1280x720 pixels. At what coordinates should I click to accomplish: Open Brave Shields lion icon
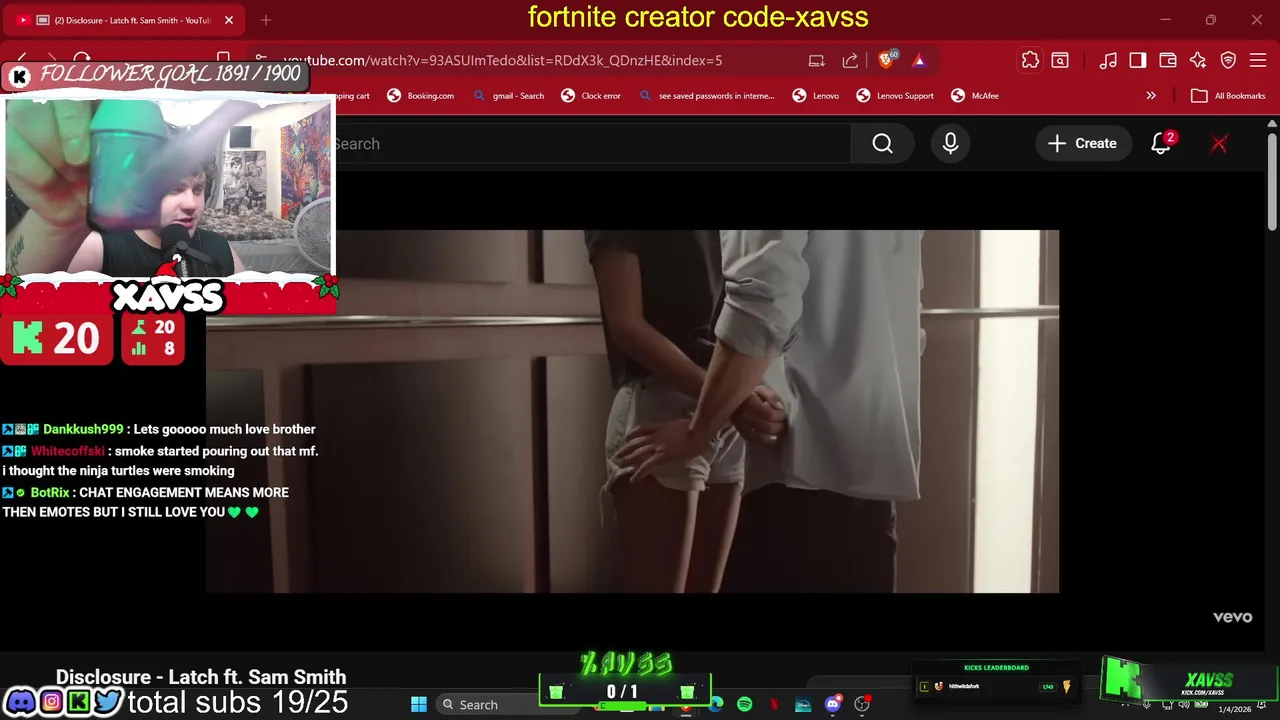pyautogui.click(x=886, y=60)
